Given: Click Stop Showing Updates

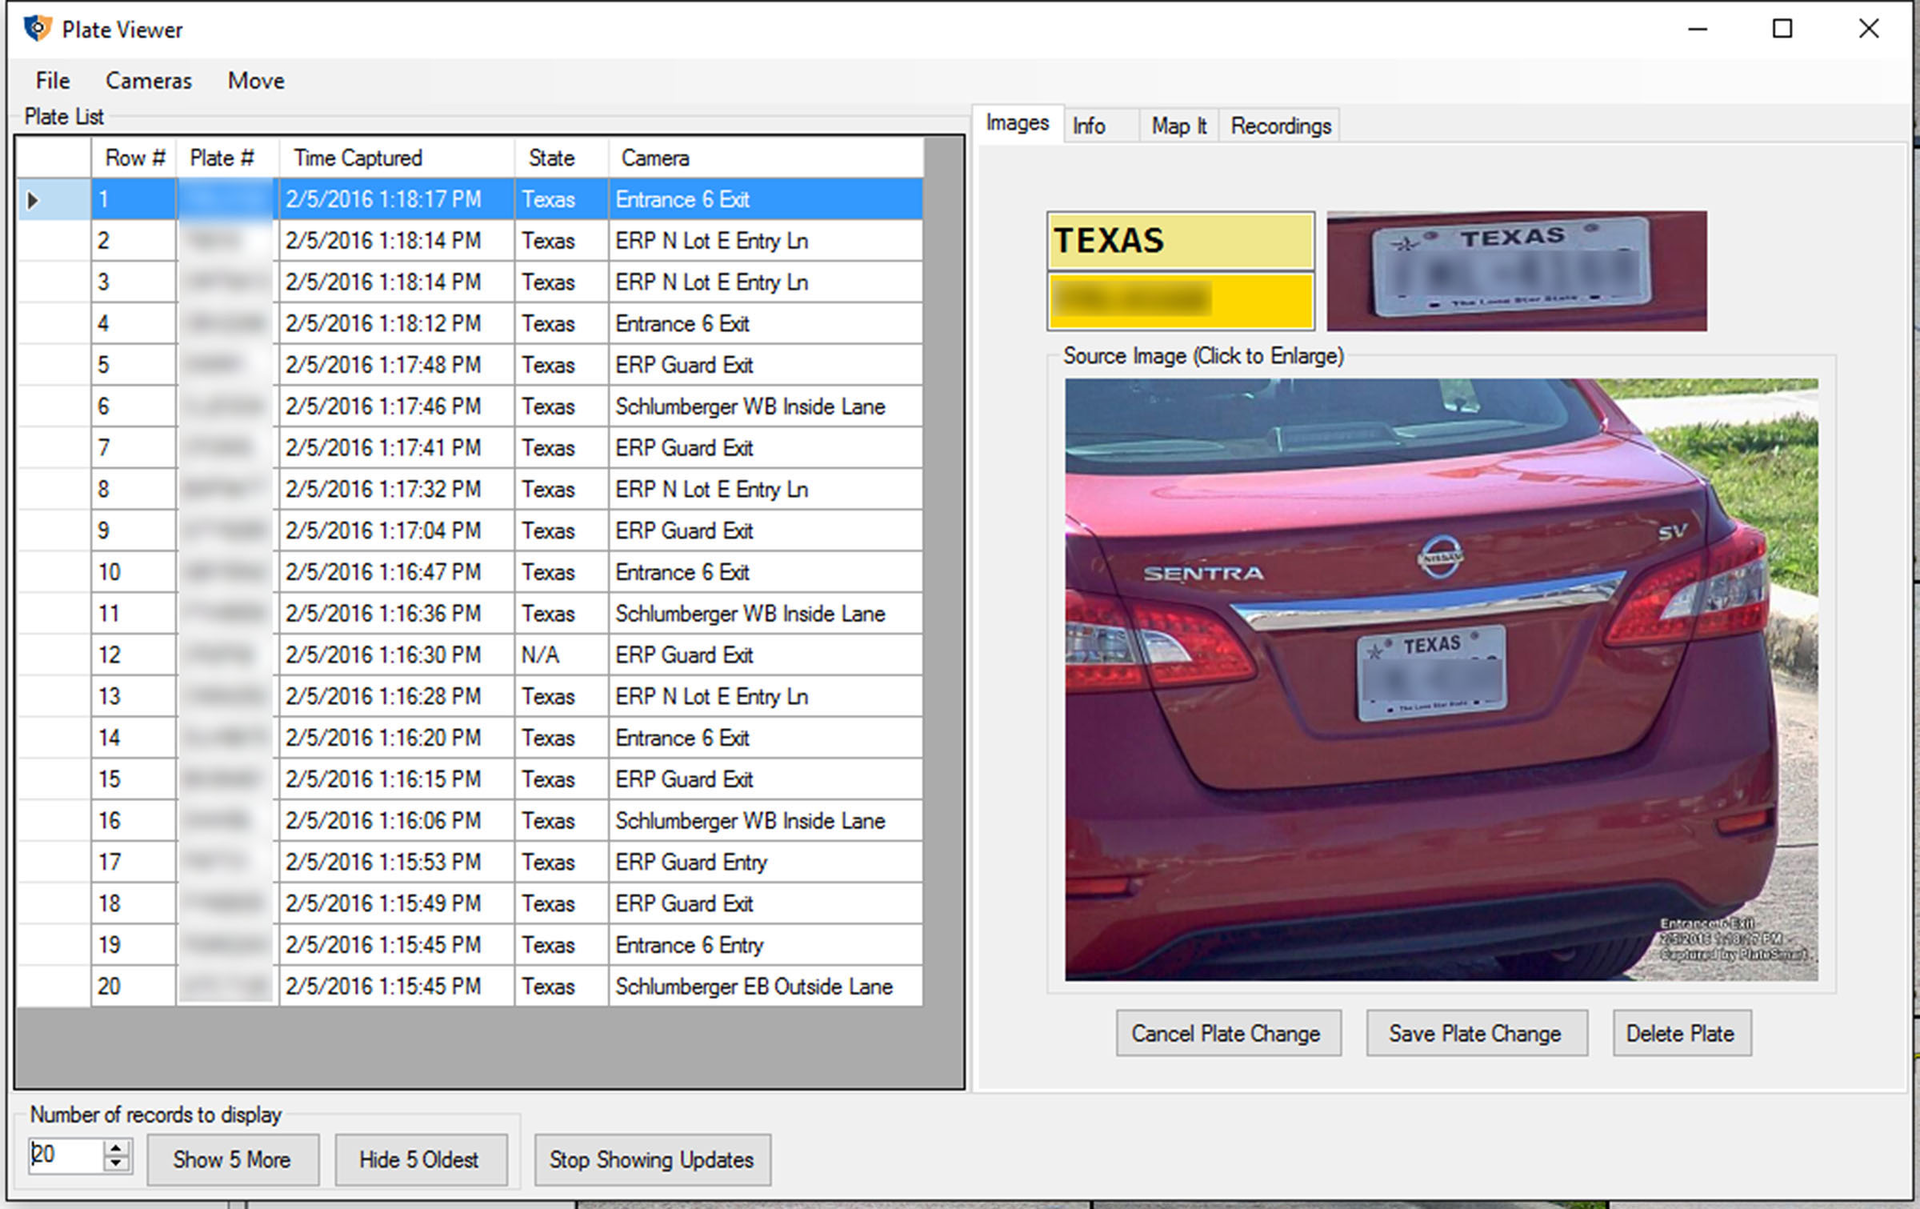Looking at the screenshot, I should pyautogui.click(x=652, y=1160).
